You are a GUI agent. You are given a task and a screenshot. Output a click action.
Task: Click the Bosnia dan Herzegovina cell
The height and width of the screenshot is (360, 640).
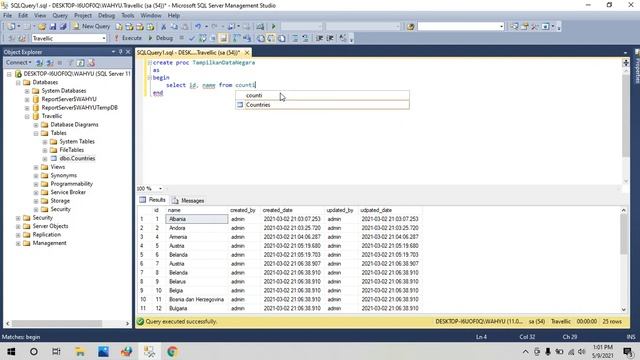(197, 300)
